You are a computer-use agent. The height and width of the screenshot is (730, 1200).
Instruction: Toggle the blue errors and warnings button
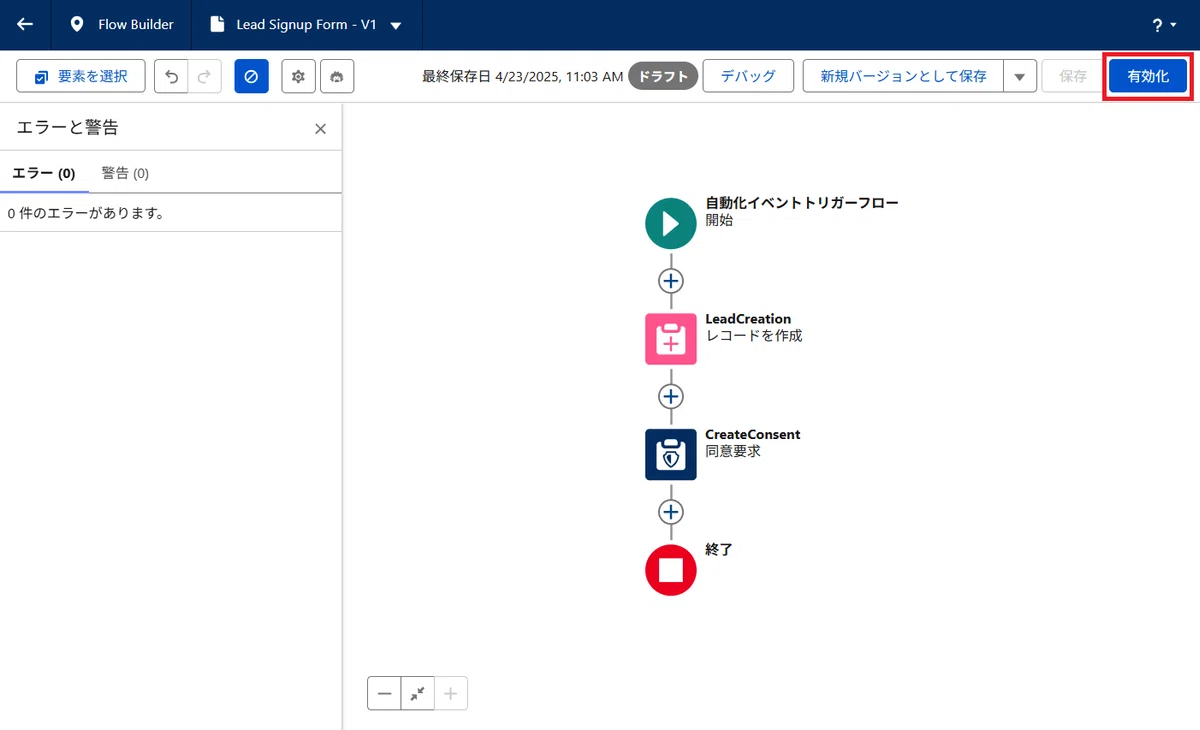coord(252,76)
